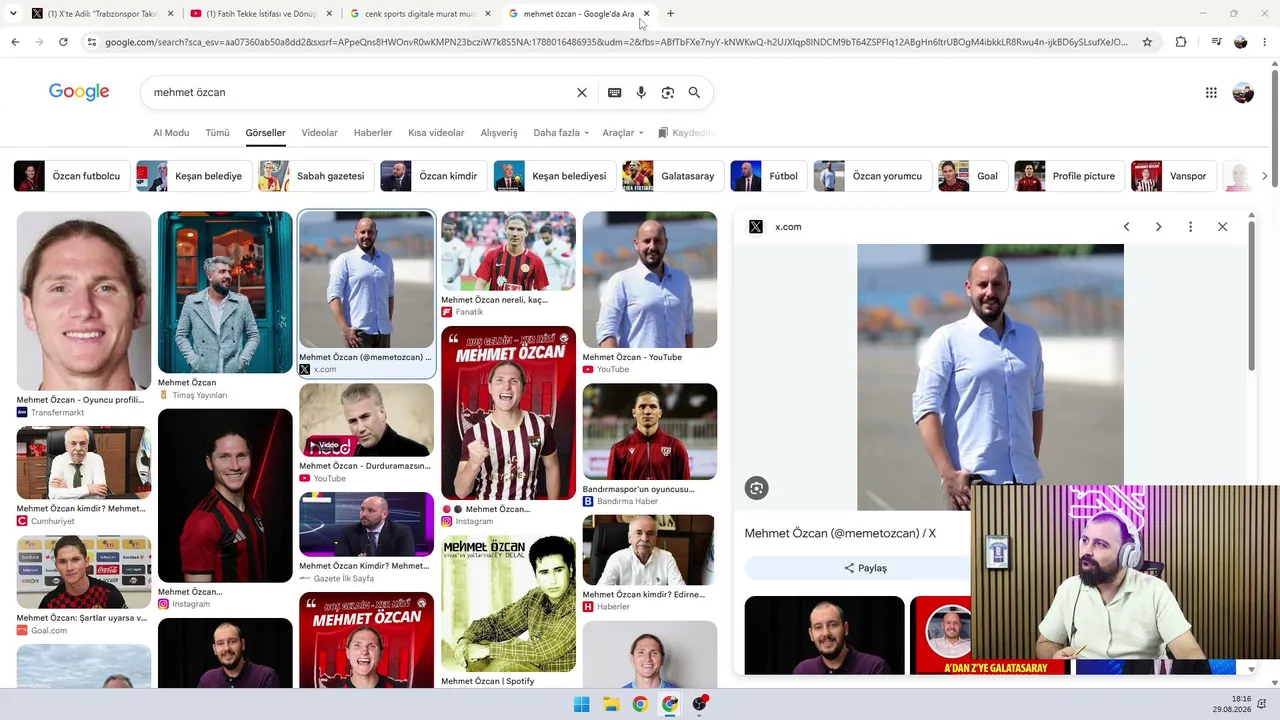Open the Transfermarkt player profile thumbnail
The height and width of the screenshot is (720, 1280).
(x=84, y=301)
